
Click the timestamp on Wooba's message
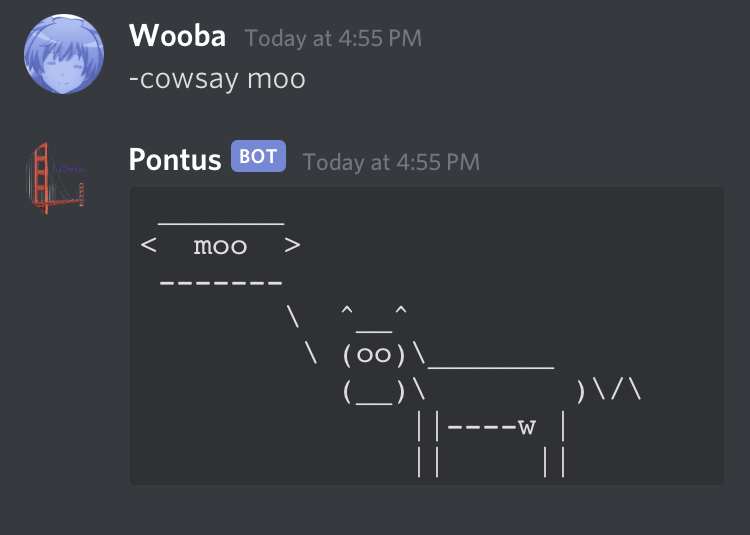pos(333,38)
